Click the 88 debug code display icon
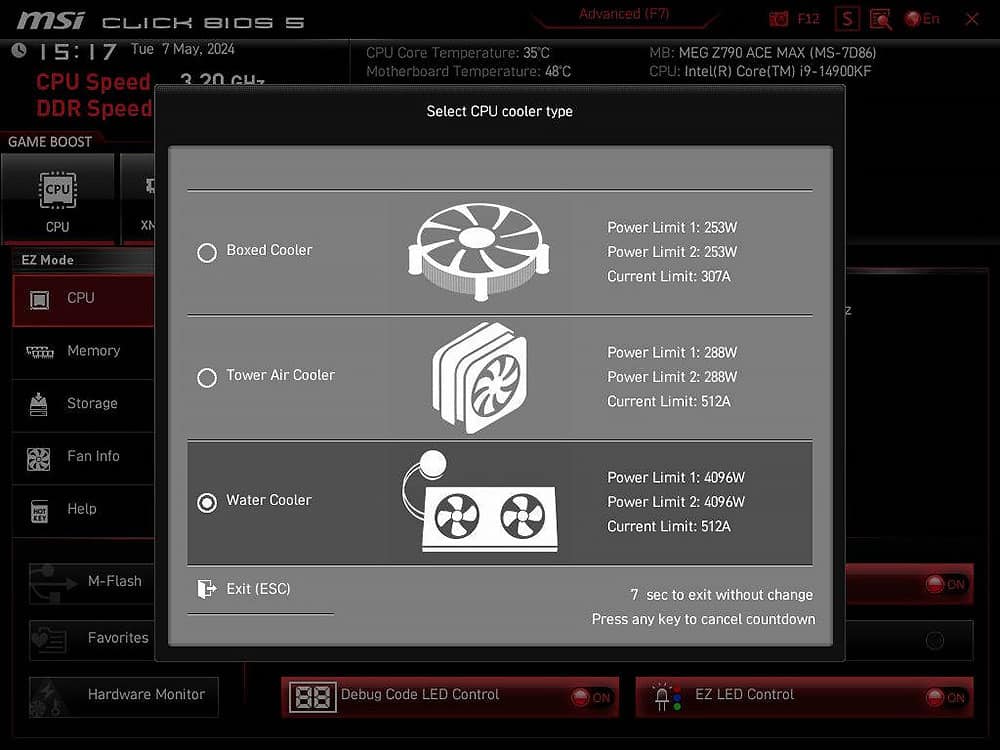This screenshot has height=750, width=1000. [x=312, y=697]
